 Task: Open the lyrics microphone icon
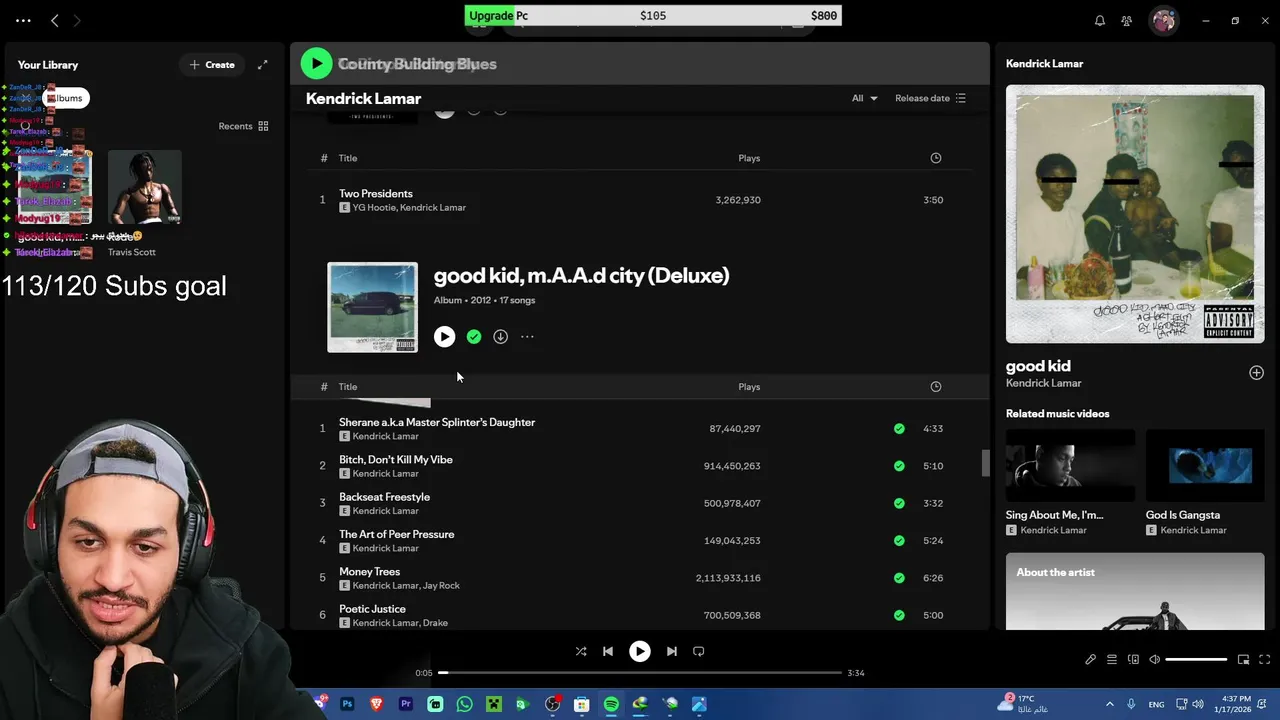[x=1090, y=660]
